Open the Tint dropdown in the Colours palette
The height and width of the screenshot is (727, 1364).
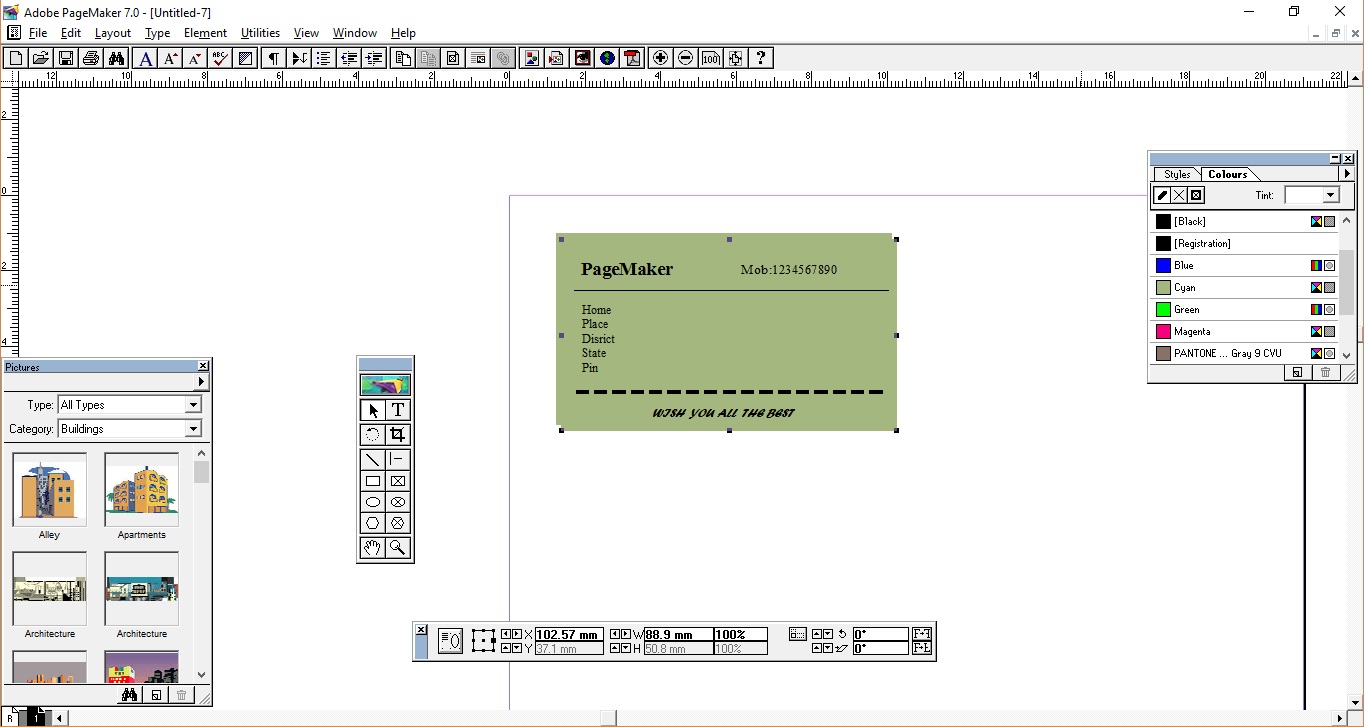click(1332, 195)
